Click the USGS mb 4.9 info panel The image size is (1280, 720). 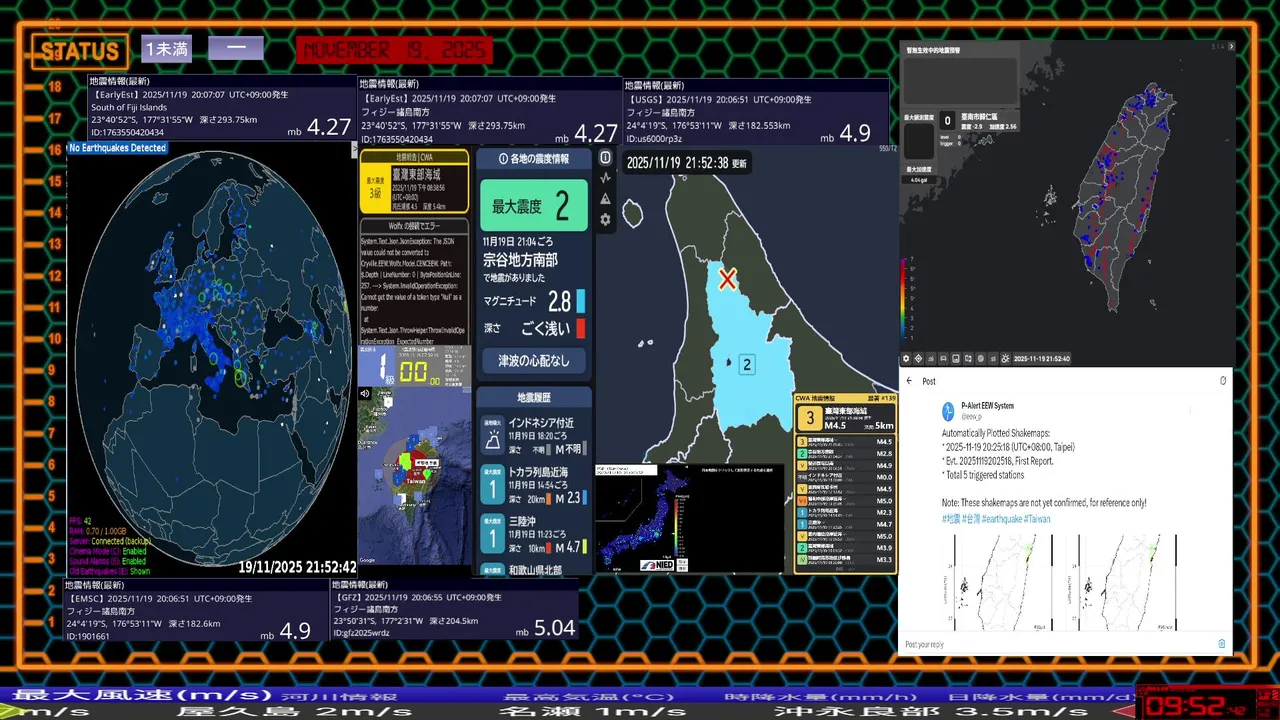756,113
